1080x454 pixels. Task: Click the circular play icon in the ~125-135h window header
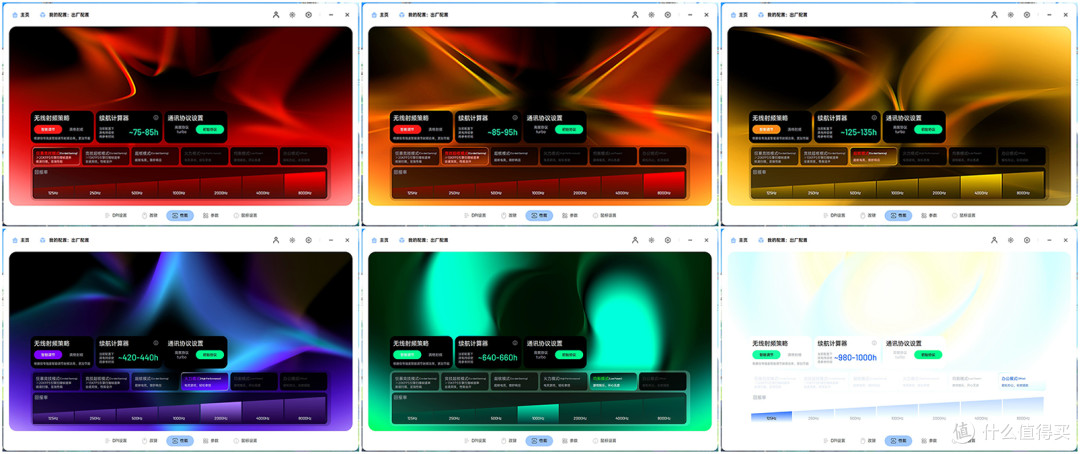coord(1027,14)
